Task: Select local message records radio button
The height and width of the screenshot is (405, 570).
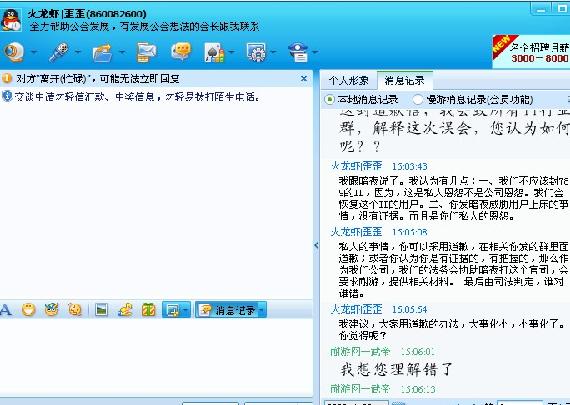Action: click(x=330, y=99)
